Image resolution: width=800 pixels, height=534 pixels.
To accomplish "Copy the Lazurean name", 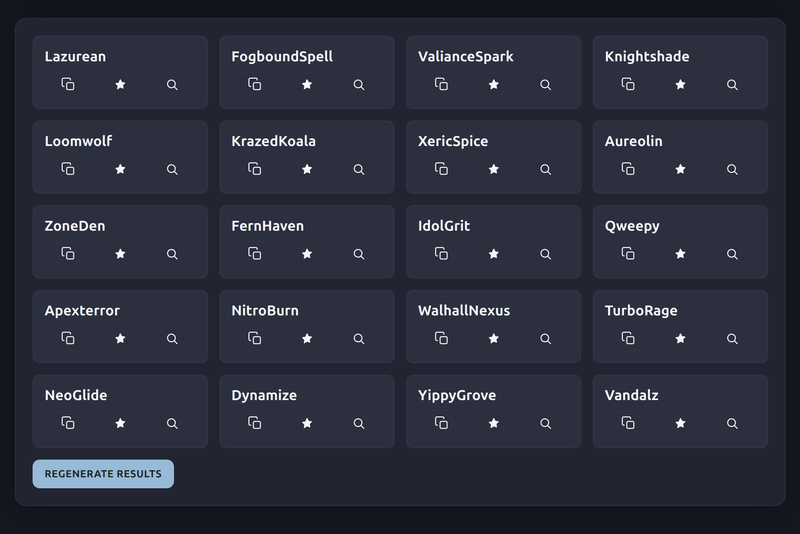I will 68,84.
